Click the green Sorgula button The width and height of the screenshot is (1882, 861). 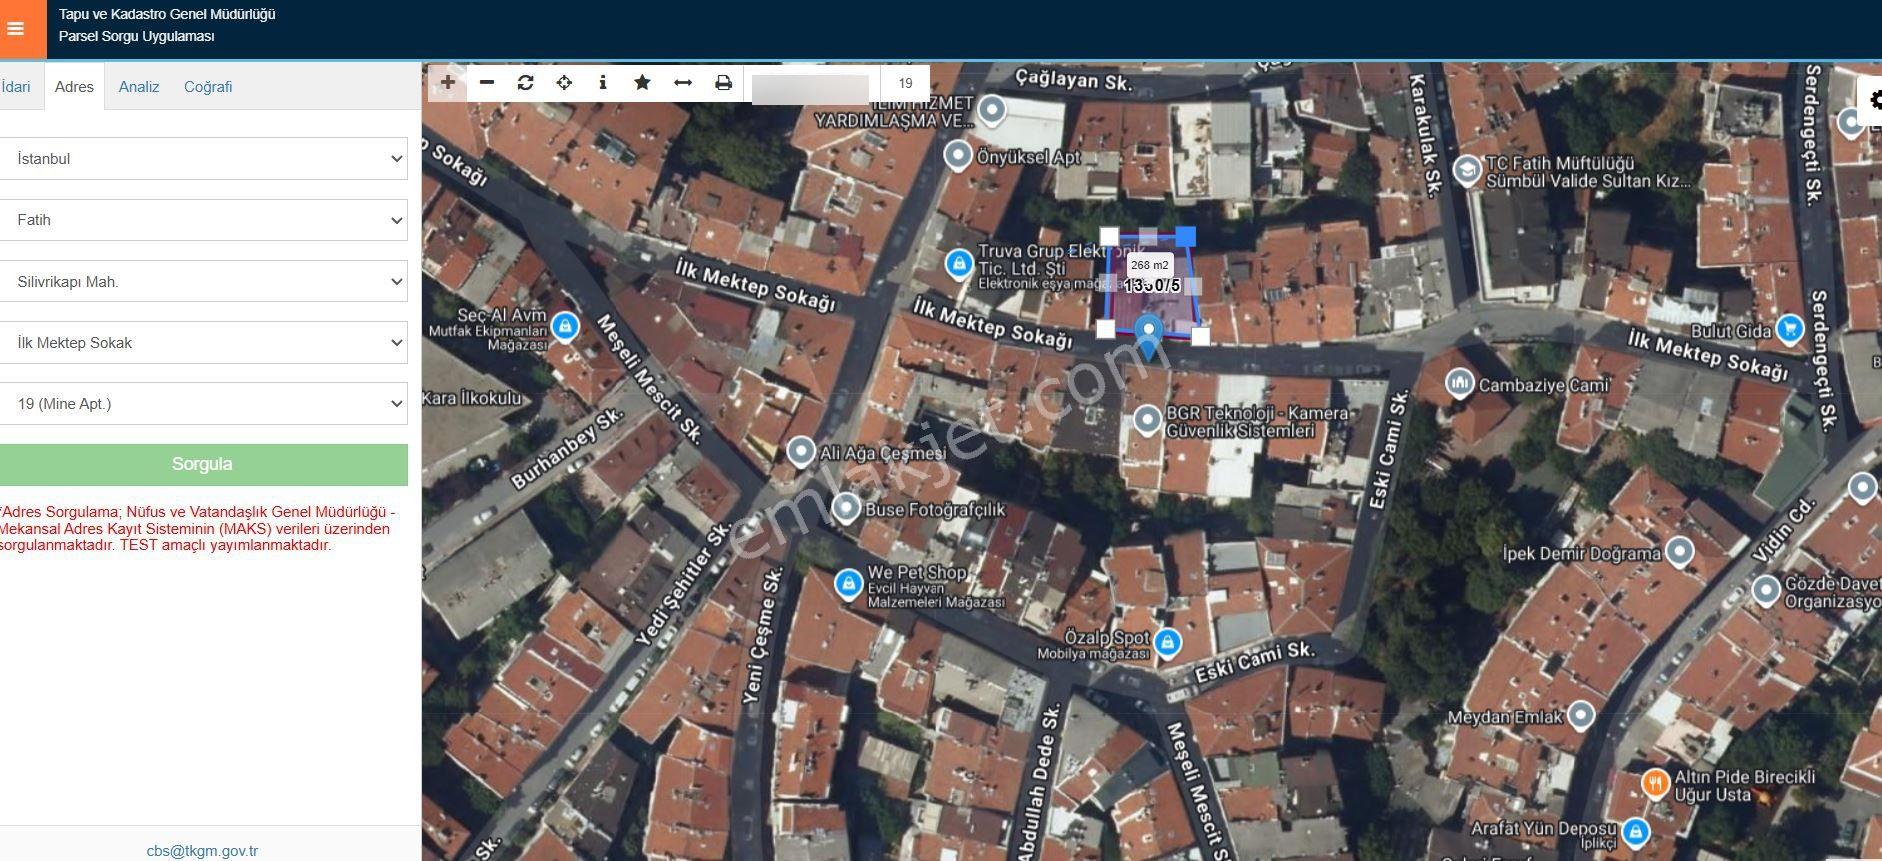pos(203,465)
